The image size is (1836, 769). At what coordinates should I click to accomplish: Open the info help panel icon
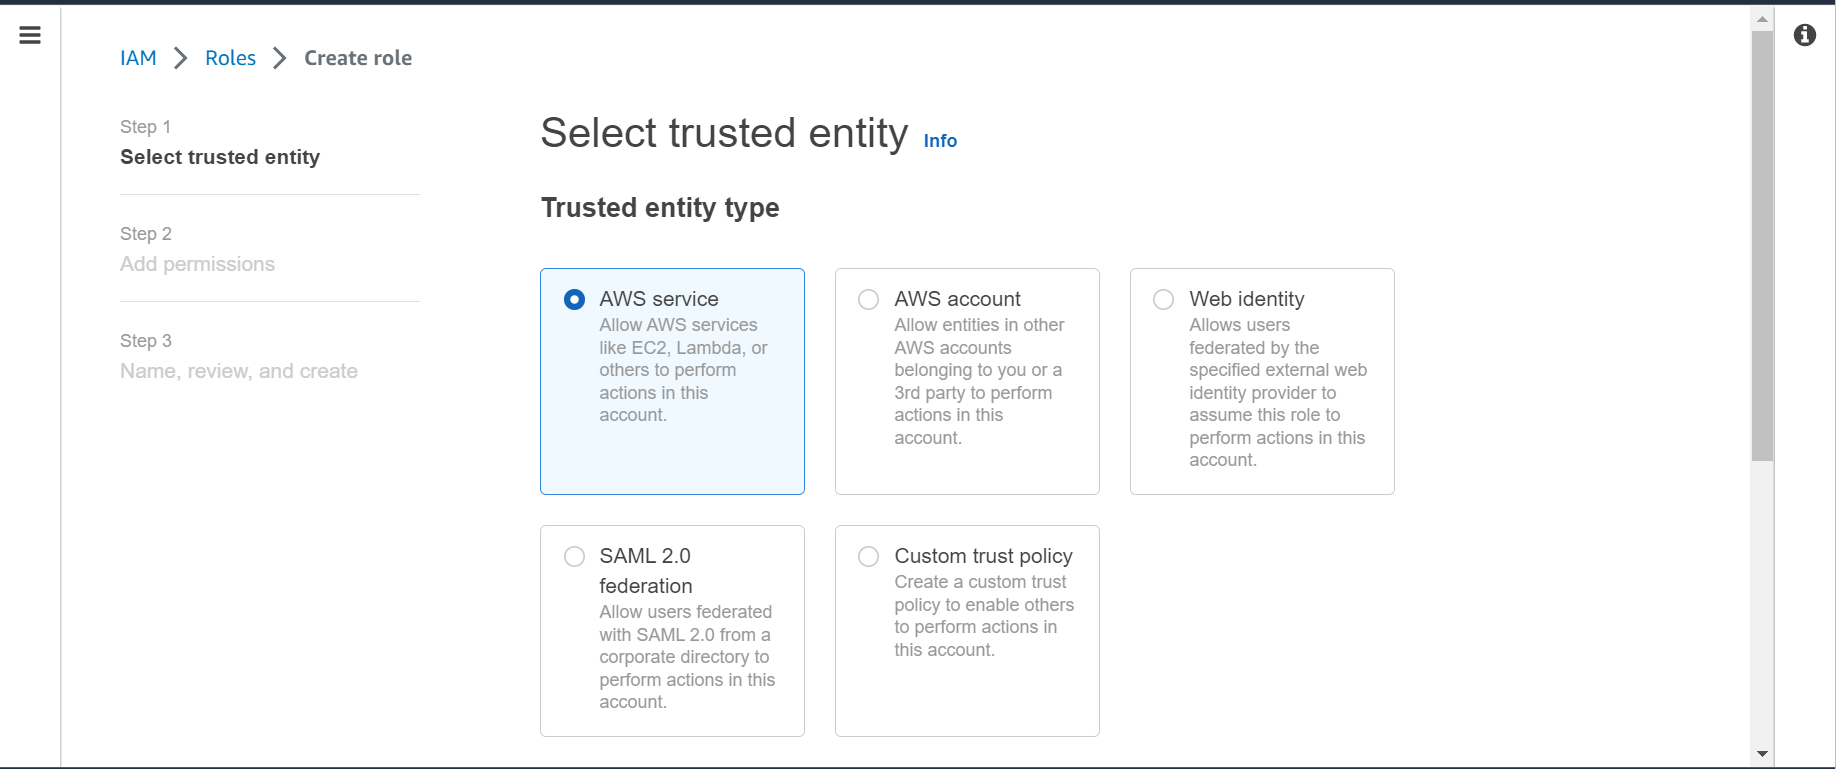click(x=1805, y=35)
